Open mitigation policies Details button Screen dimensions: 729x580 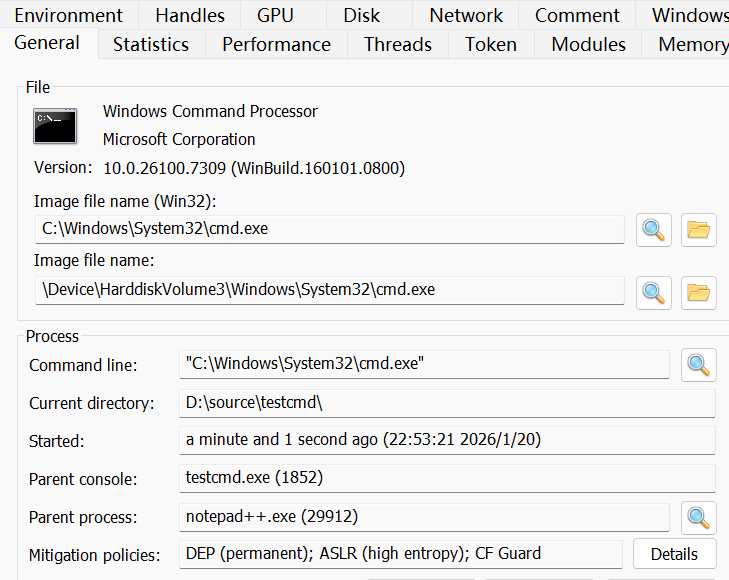tap(674, 554)
